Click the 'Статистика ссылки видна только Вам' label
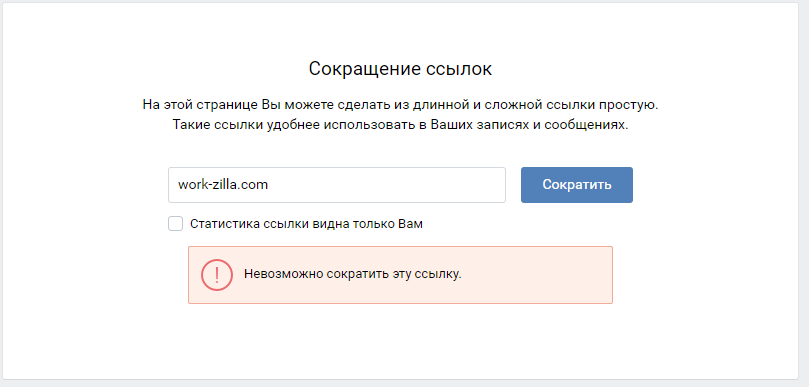Image resolution: width=809 pixels, height=387 pixels. [306, 224]
